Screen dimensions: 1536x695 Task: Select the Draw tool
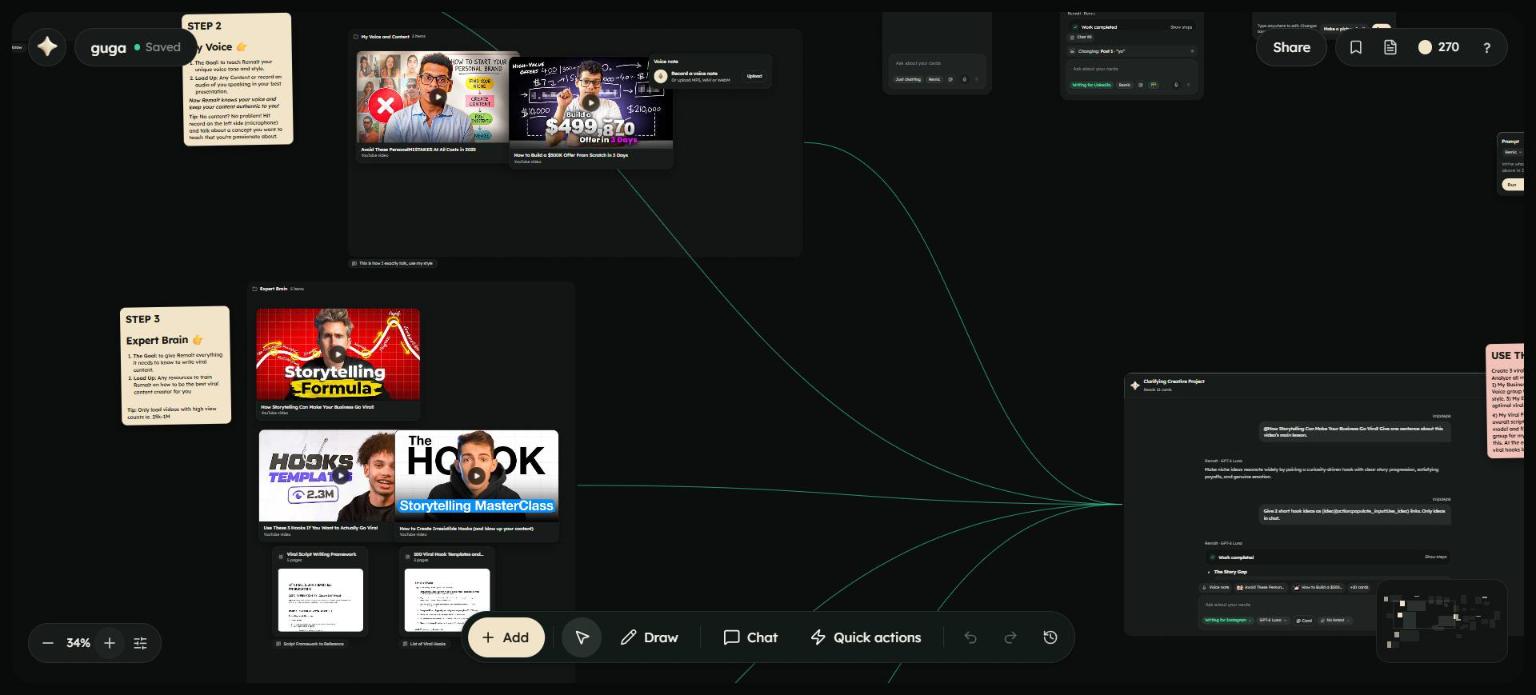pyautogui.click(x=649, y=637)
